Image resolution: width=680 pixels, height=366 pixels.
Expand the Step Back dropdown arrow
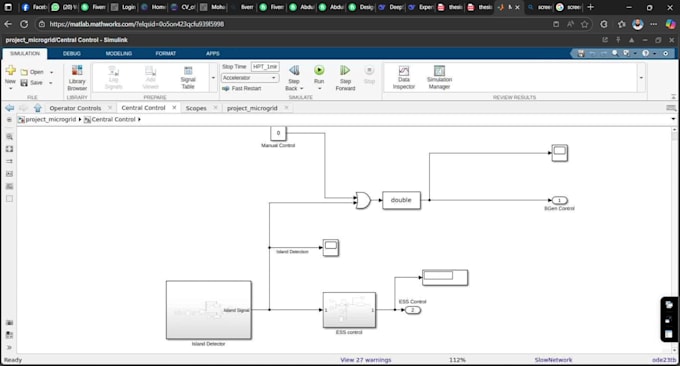(x=301, y=88)
